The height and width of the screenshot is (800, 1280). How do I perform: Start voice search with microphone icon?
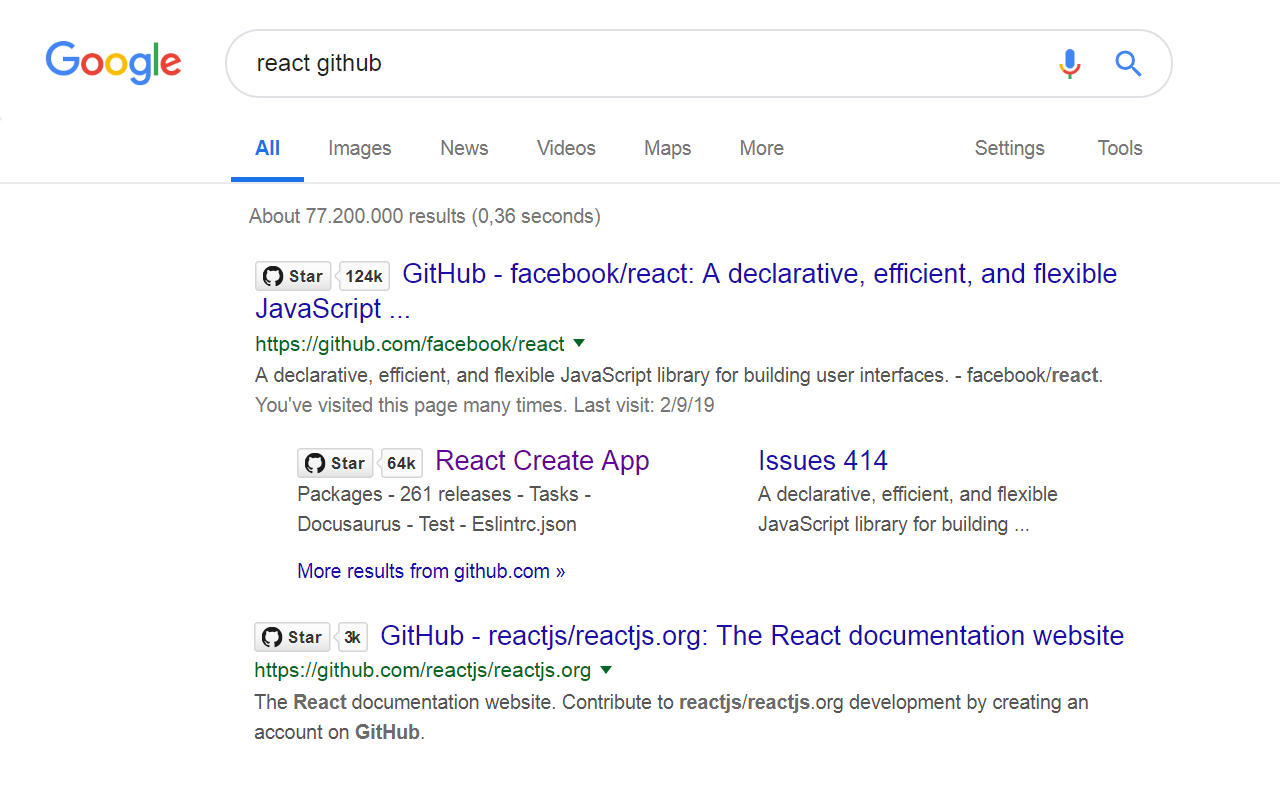pos(1069,64)
